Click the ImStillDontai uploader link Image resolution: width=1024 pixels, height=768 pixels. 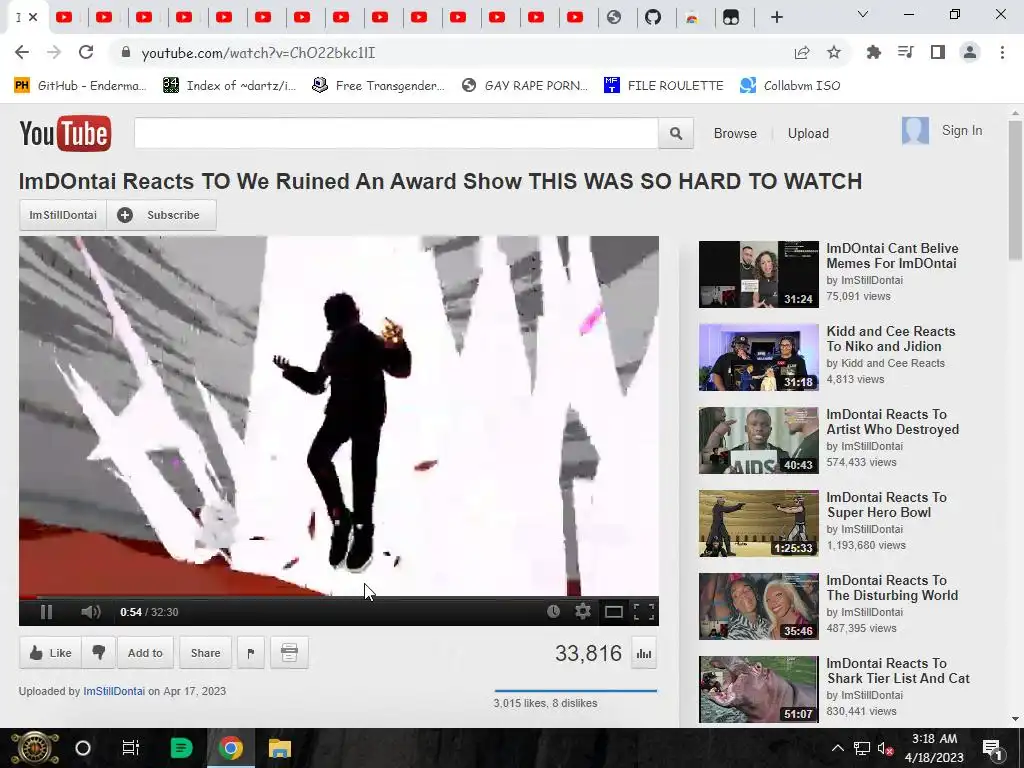coord(114,691)
